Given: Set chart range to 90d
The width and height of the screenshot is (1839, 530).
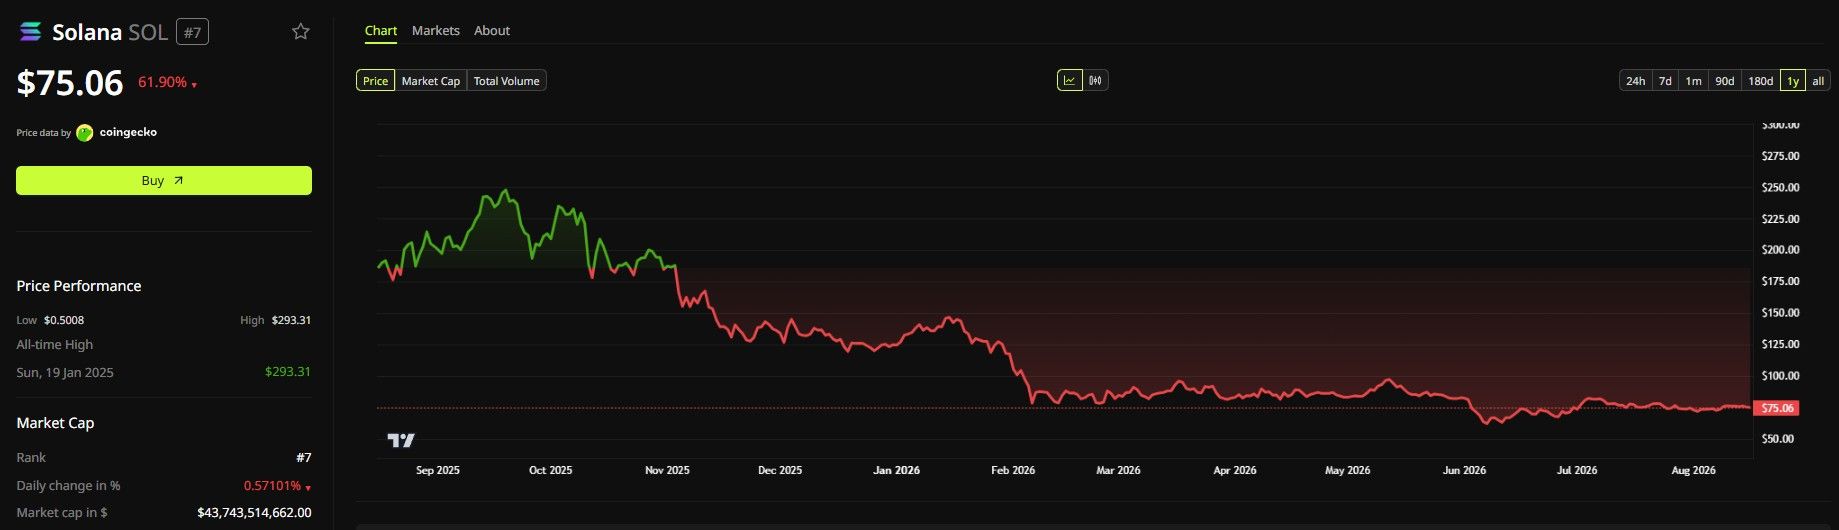Looking at the screenshot, I should tap(1725, 81).
